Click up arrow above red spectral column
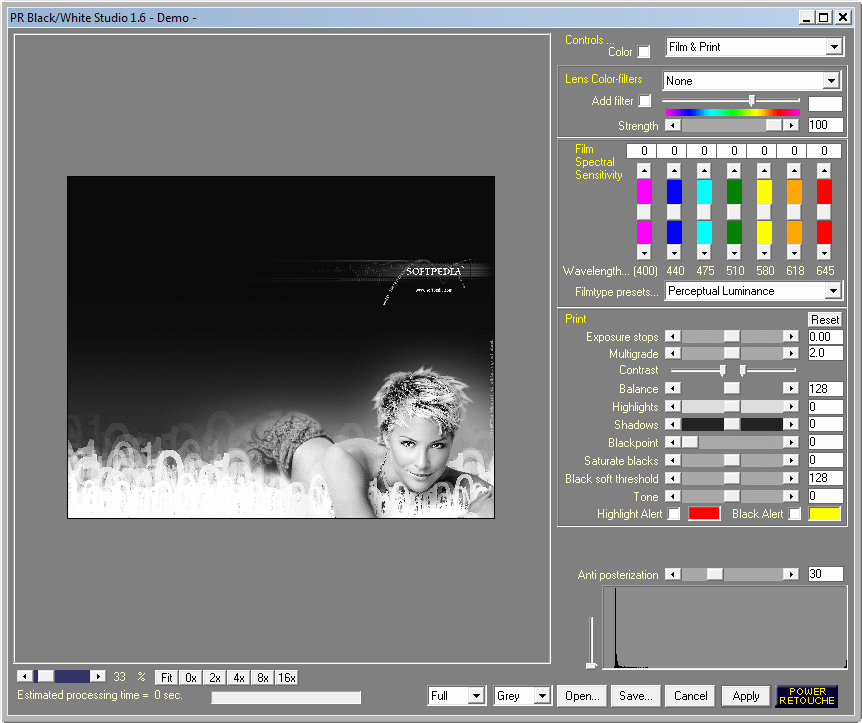The height and width of the screenshot is (723, 862). click(x=824, y=171)
